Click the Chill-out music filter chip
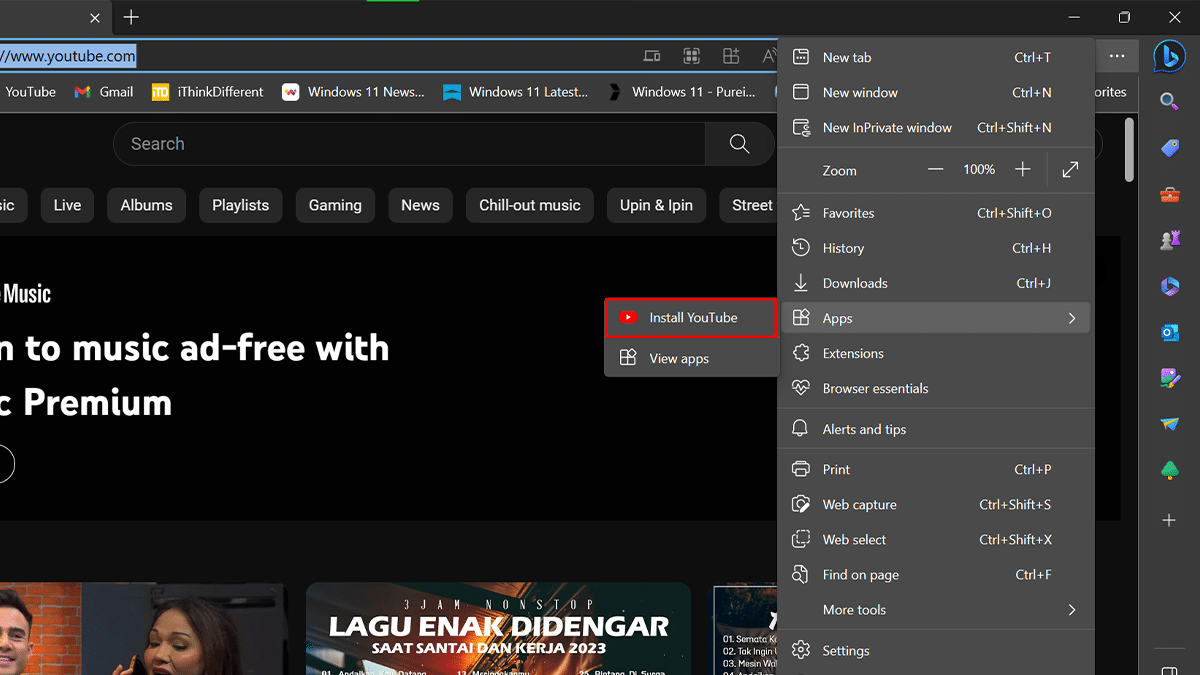The height and width of the screenshot is (675, 1200). 529,205
